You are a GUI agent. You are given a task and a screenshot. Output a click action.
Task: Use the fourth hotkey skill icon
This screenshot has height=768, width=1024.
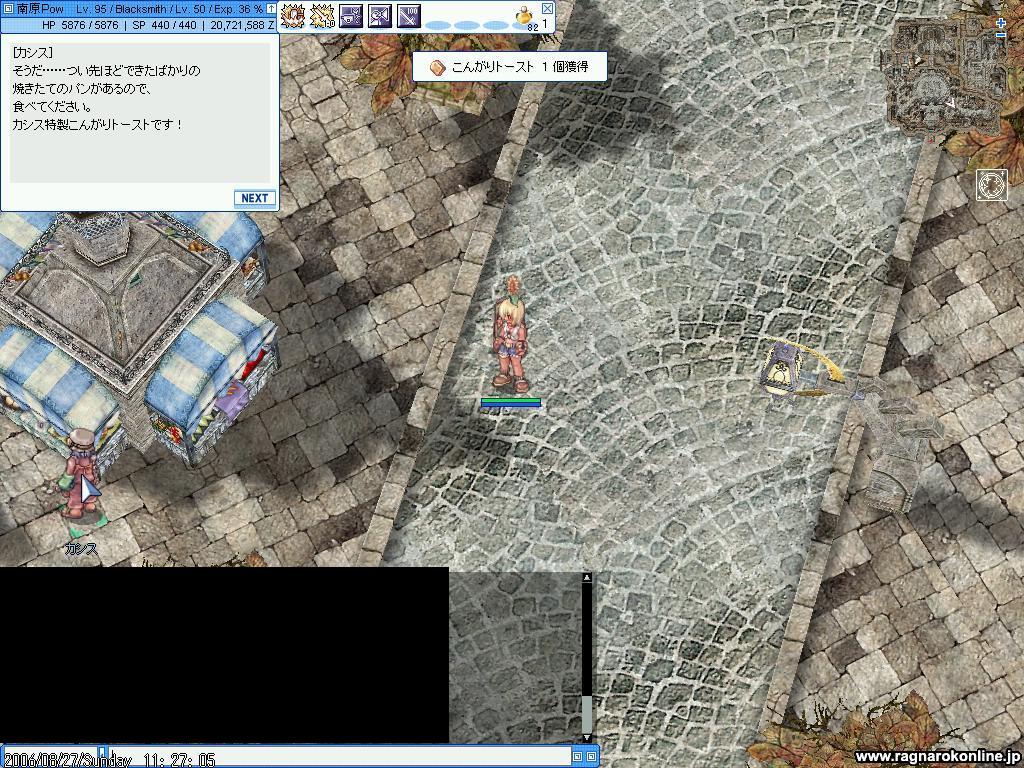379,16
